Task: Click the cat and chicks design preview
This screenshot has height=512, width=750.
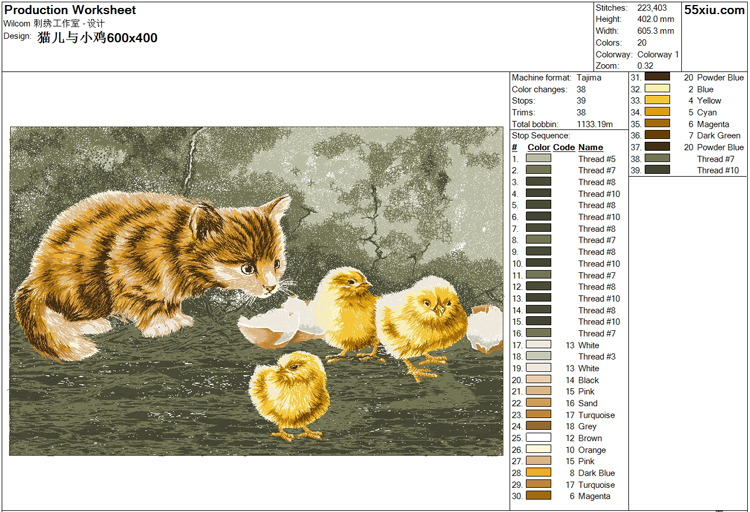Action: pos(256,291)
